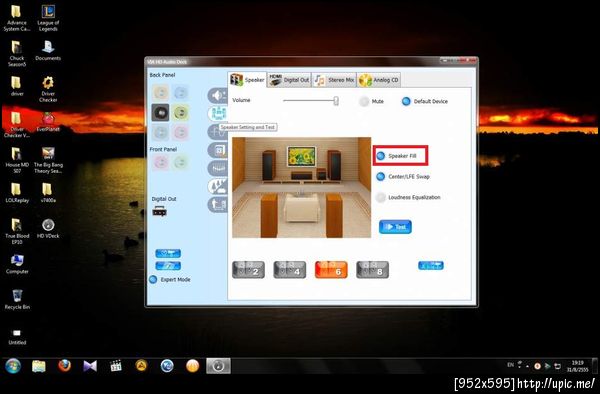This screenshot has width=600, height=394.
Task: Open the environment trees side icon
Action: (218, 187)
